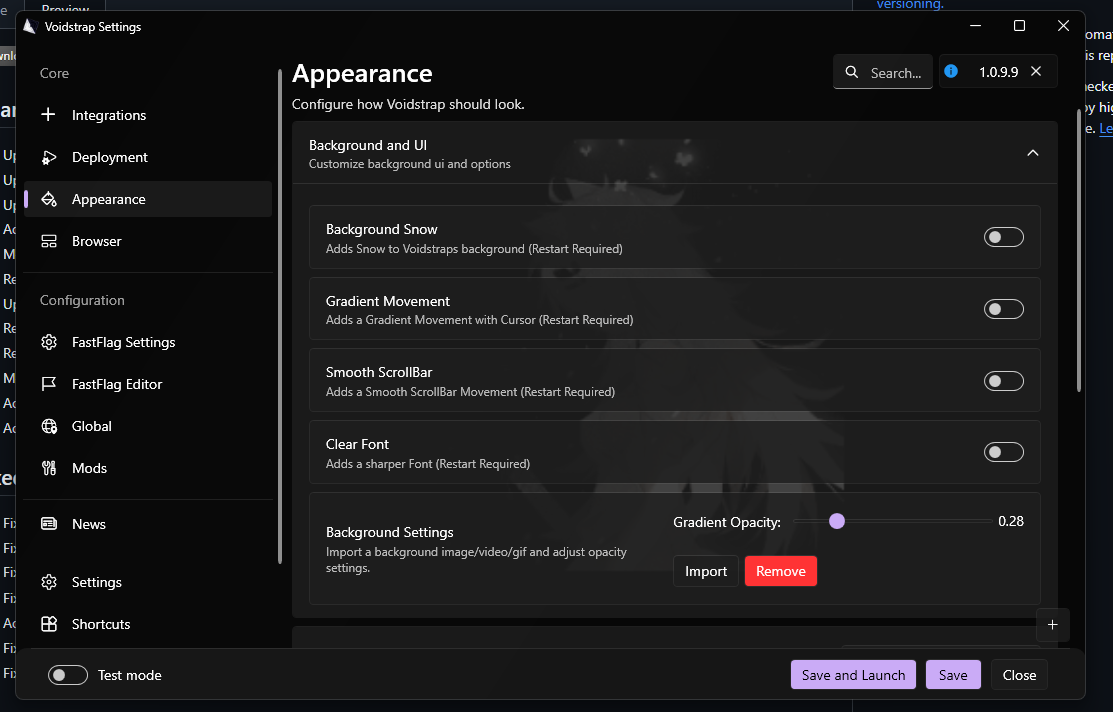The image size is (1113, 712).
Task: Open the Shortcuts page
Action: click(148, 624)
